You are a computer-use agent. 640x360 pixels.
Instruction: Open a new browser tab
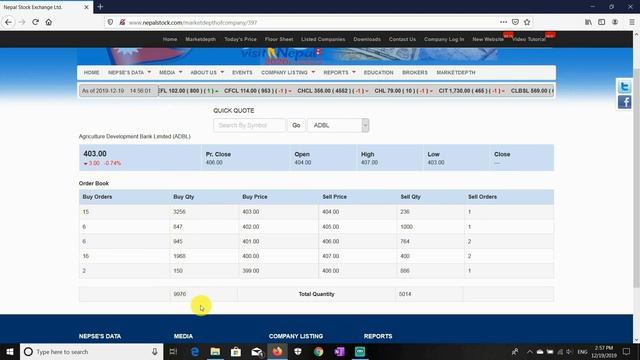point(100,7)
